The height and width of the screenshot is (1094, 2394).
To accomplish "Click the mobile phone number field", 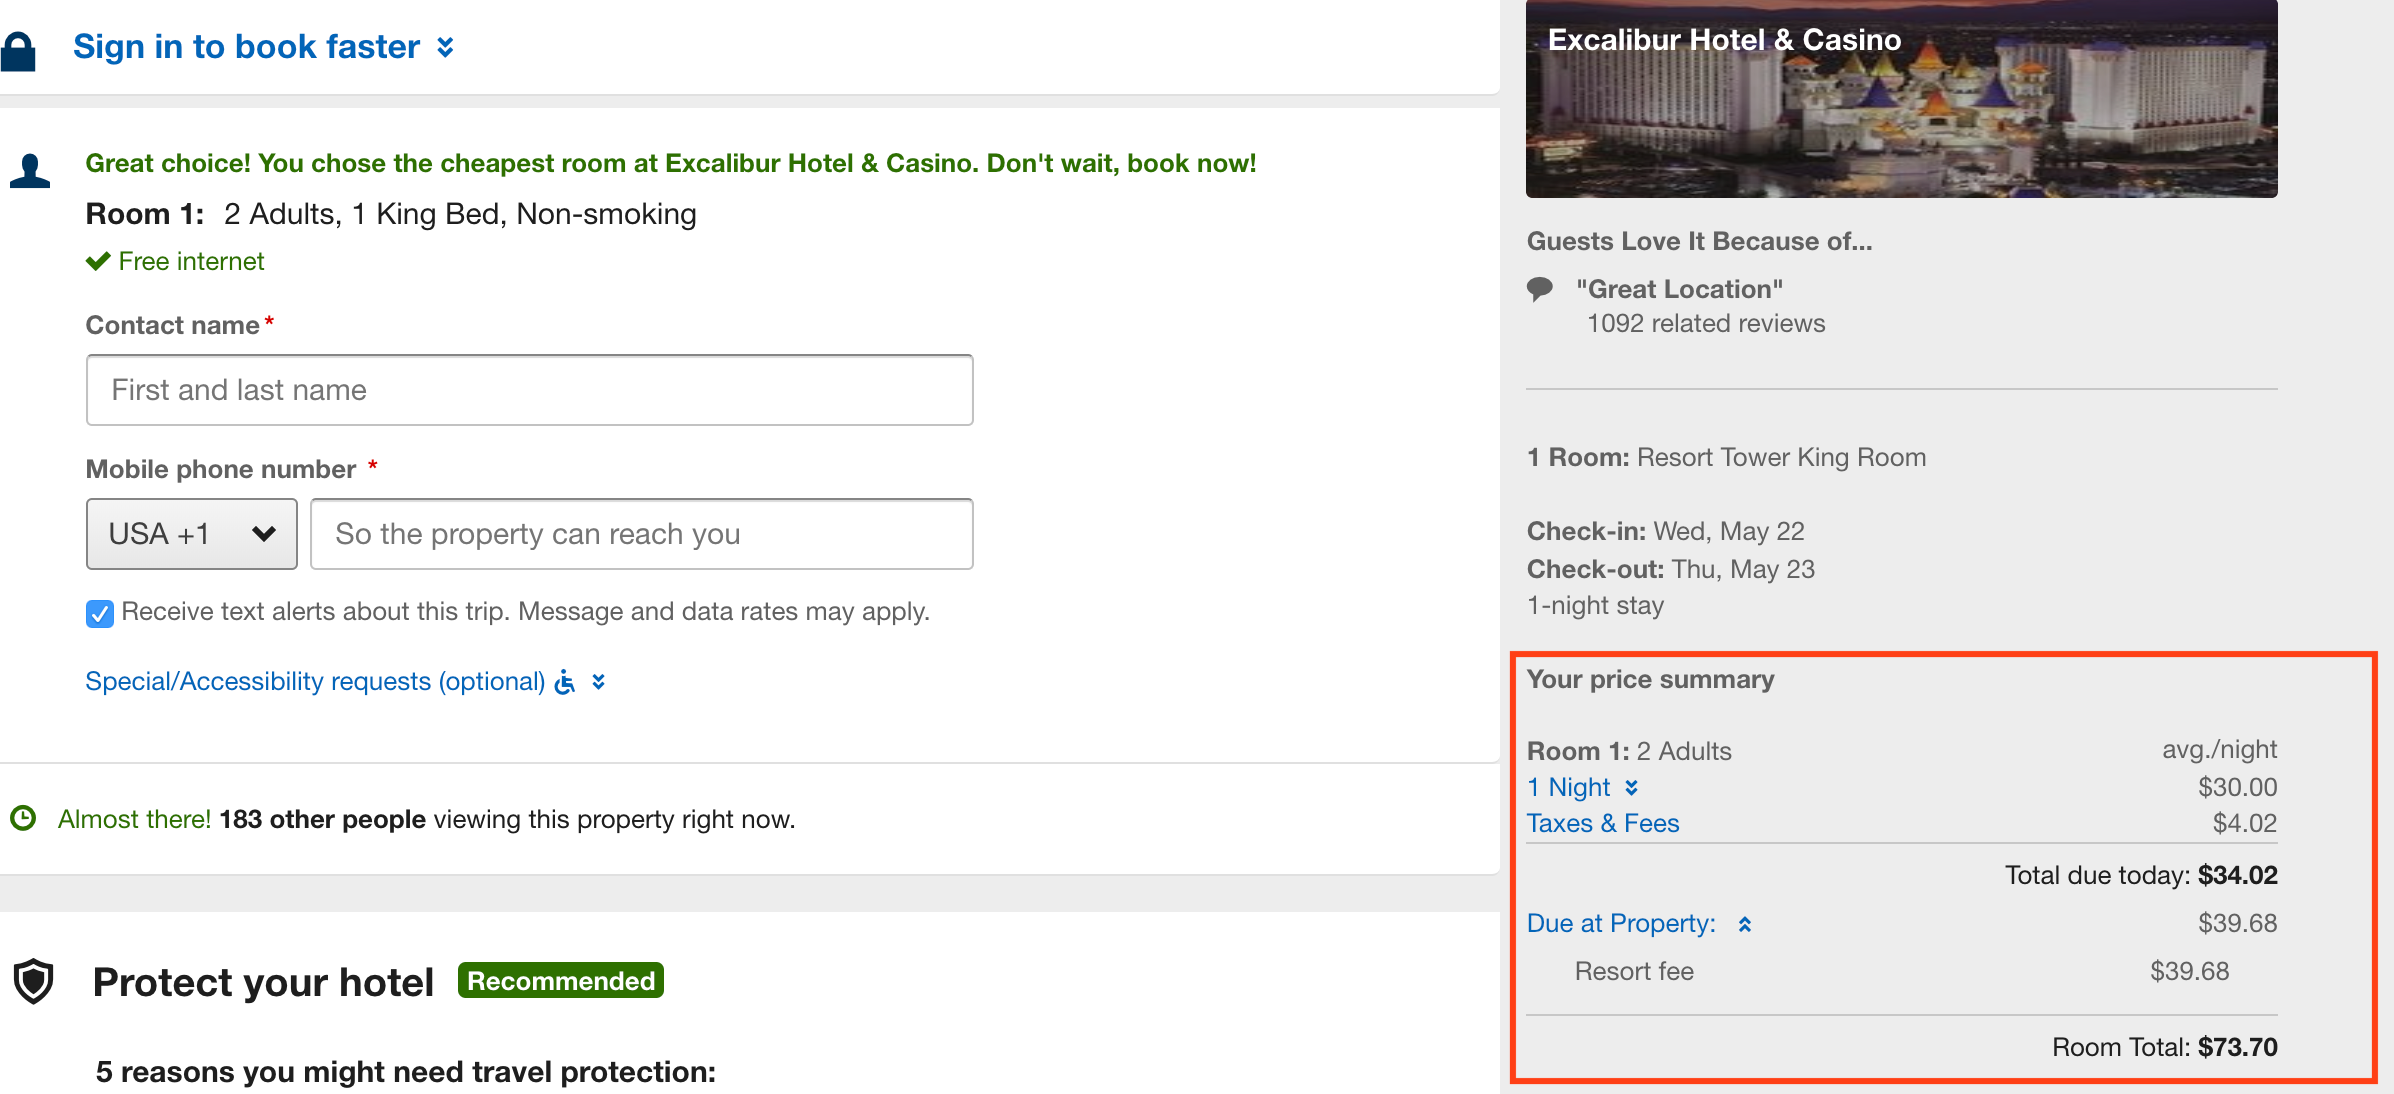I will coord(641,534).
